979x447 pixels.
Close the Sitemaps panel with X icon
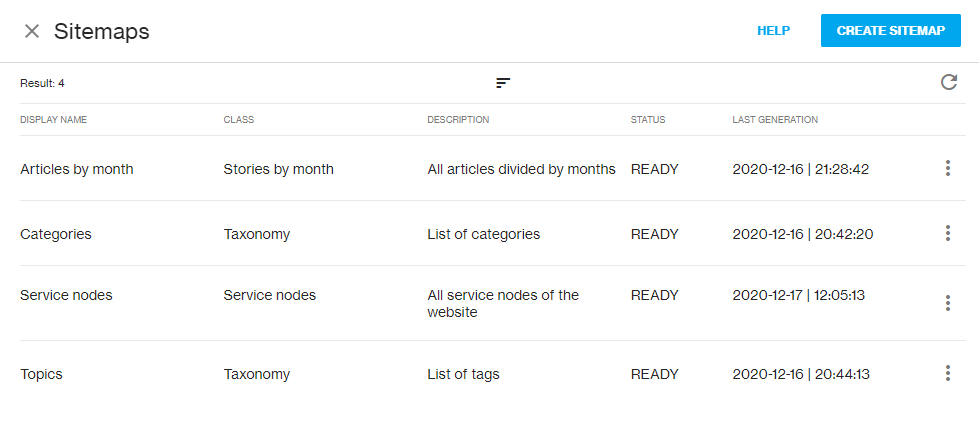tap(32, 31)
